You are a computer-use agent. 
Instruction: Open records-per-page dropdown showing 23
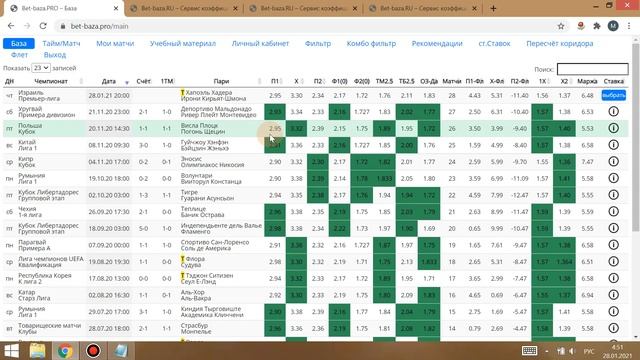tap(41, 68)
